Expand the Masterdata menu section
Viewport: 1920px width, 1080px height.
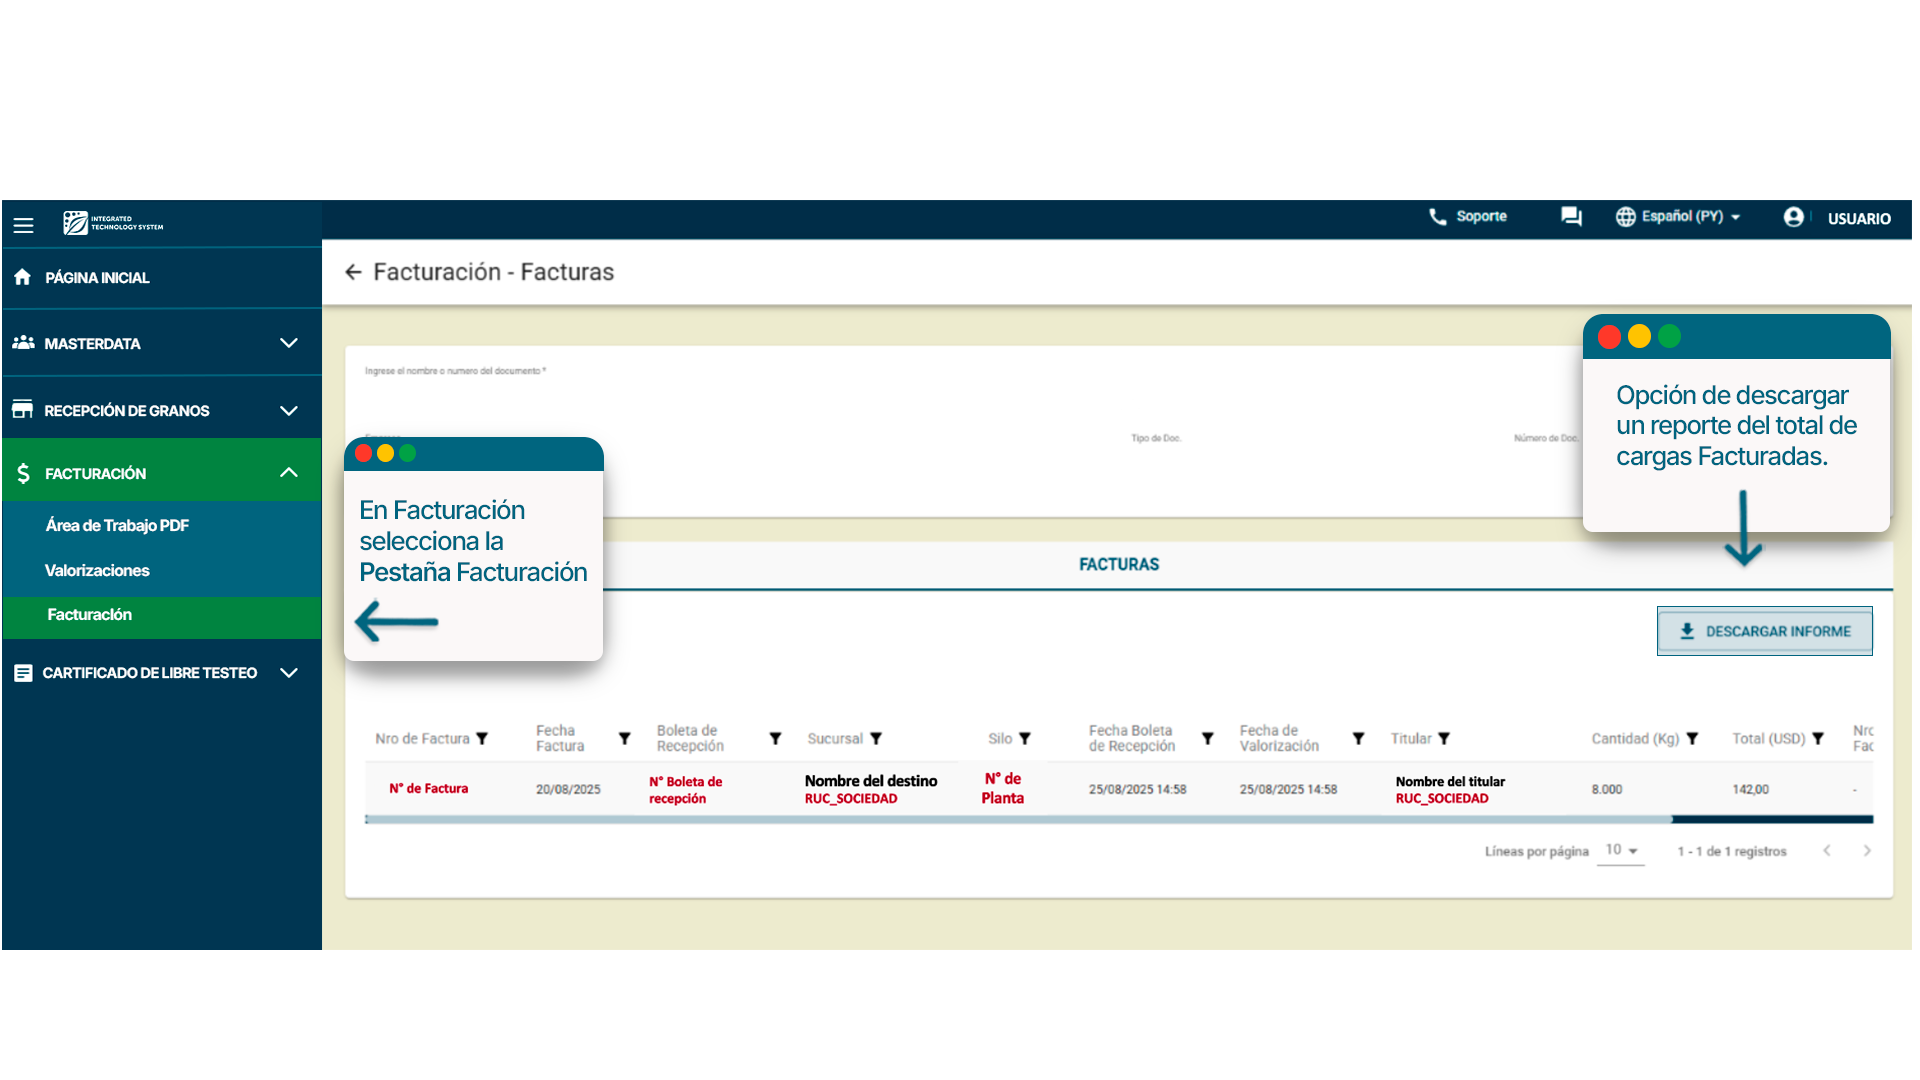coord(288,343)
